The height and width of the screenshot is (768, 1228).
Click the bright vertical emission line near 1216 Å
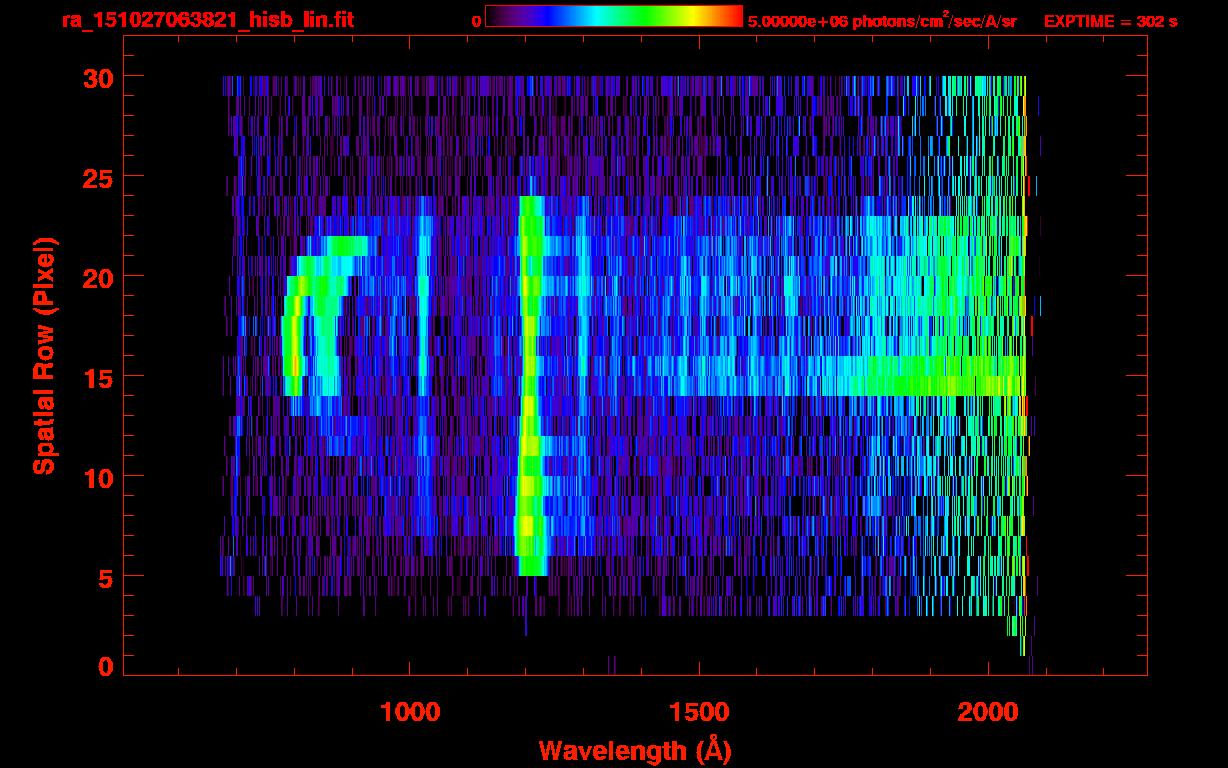click(529, 385)
